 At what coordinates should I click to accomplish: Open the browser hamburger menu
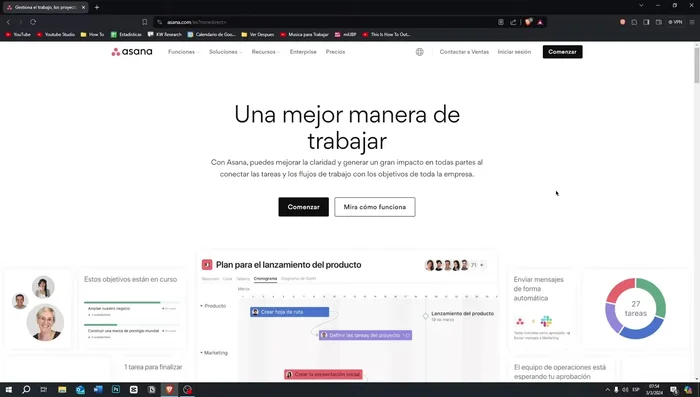[692, 22]
